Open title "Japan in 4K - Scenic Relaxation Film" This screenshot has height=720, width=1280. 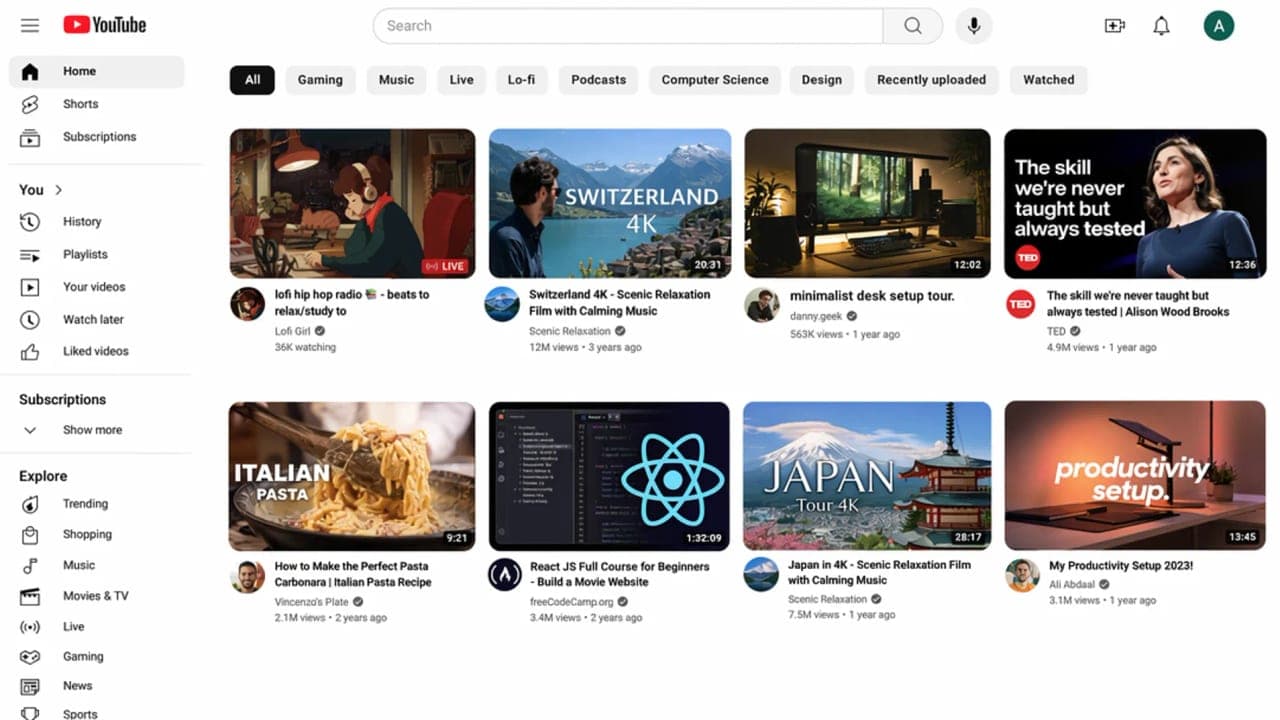879,572
